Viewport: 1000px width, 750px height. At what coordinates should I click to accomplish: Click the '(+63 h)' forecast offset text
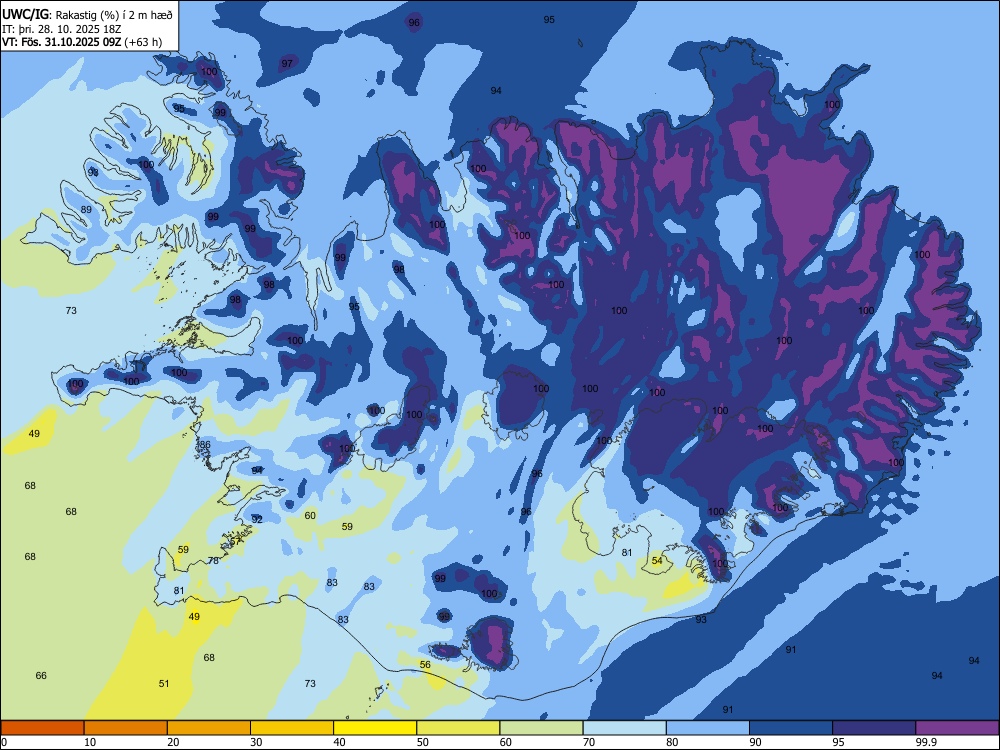click(x=143, y=43)
